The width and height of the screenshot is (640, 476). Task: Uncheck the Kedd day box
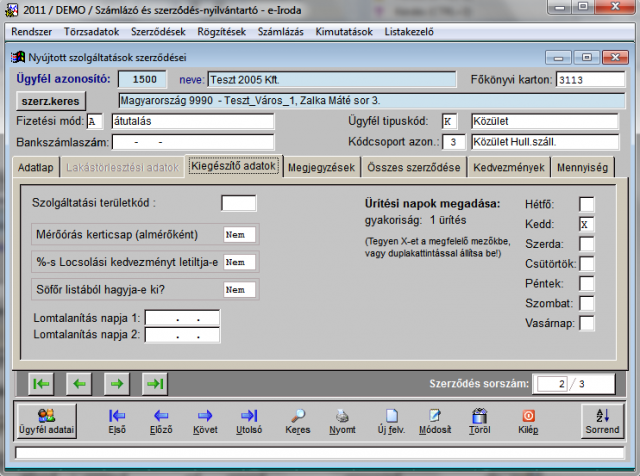[x=587, y=224]
